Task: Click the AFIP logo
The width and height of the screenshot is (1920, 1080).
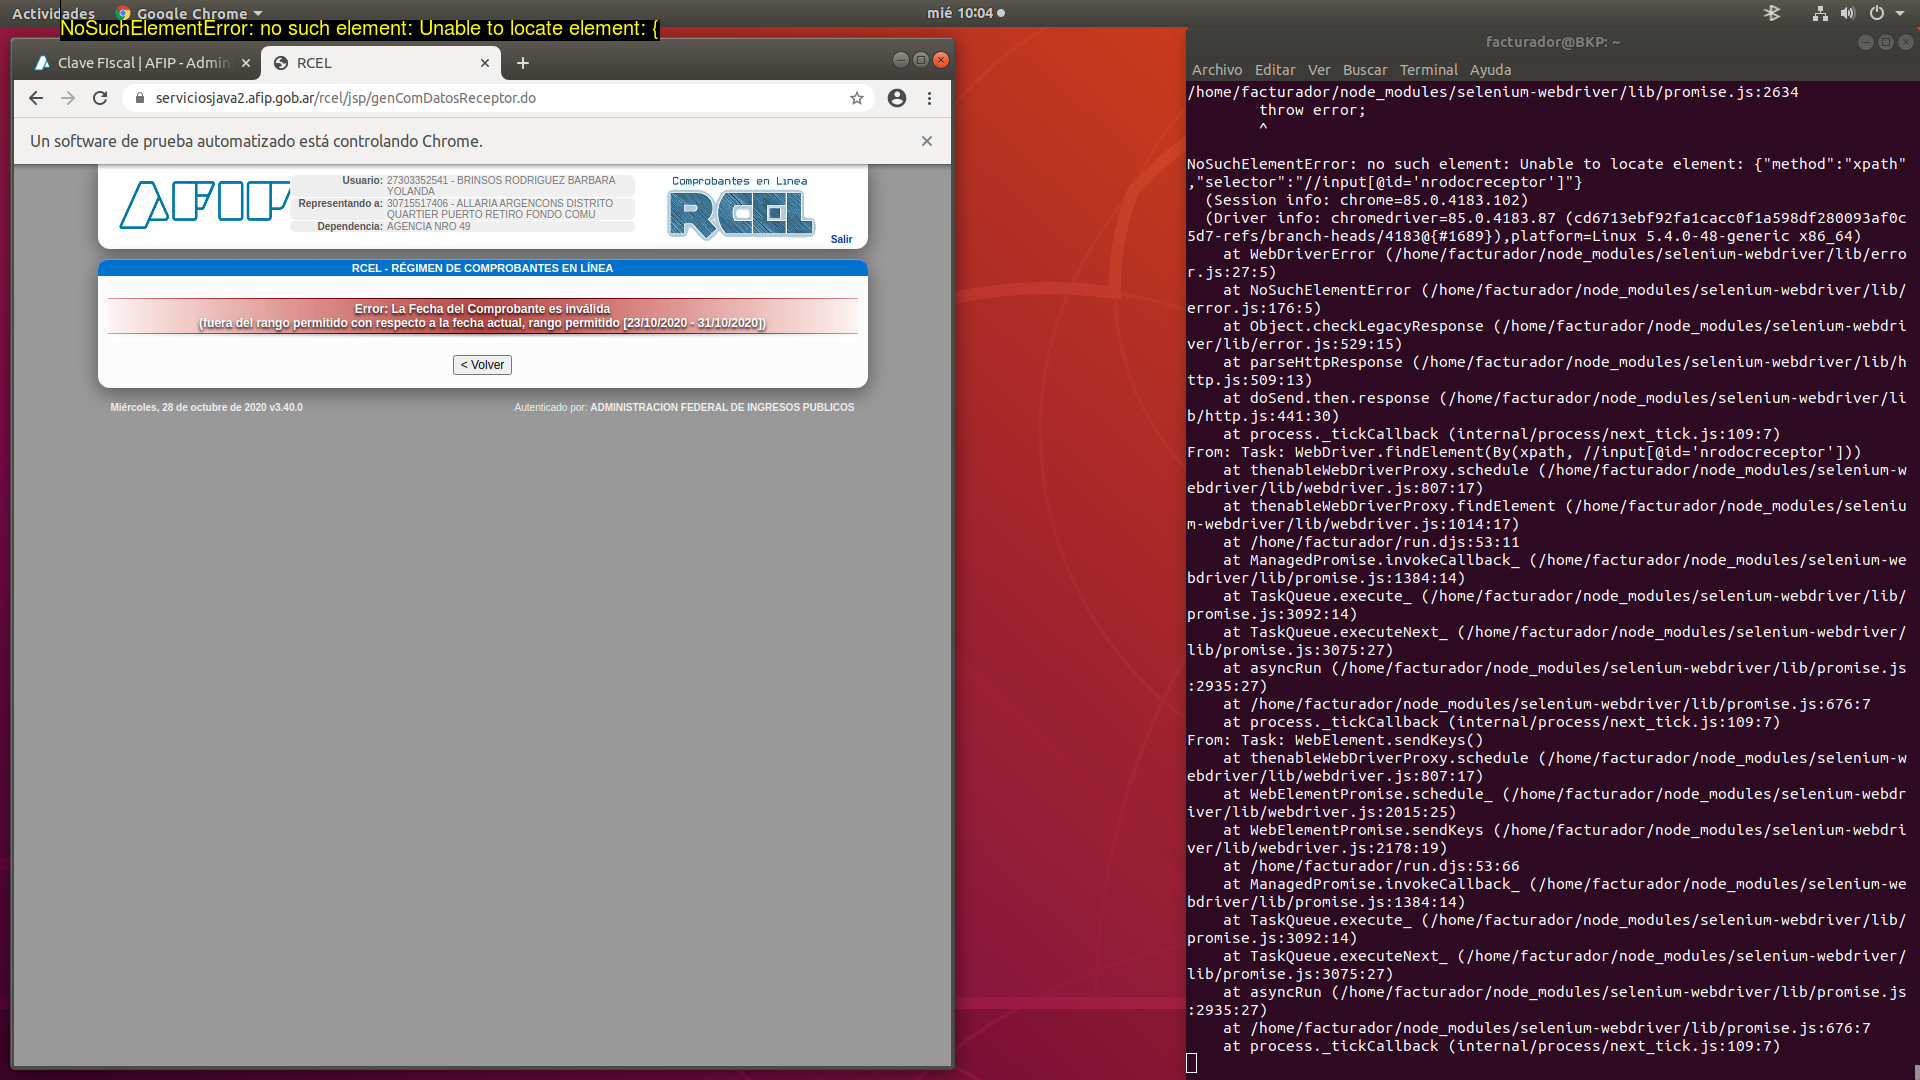Action: pyautogui.click(x=205, y=204)
